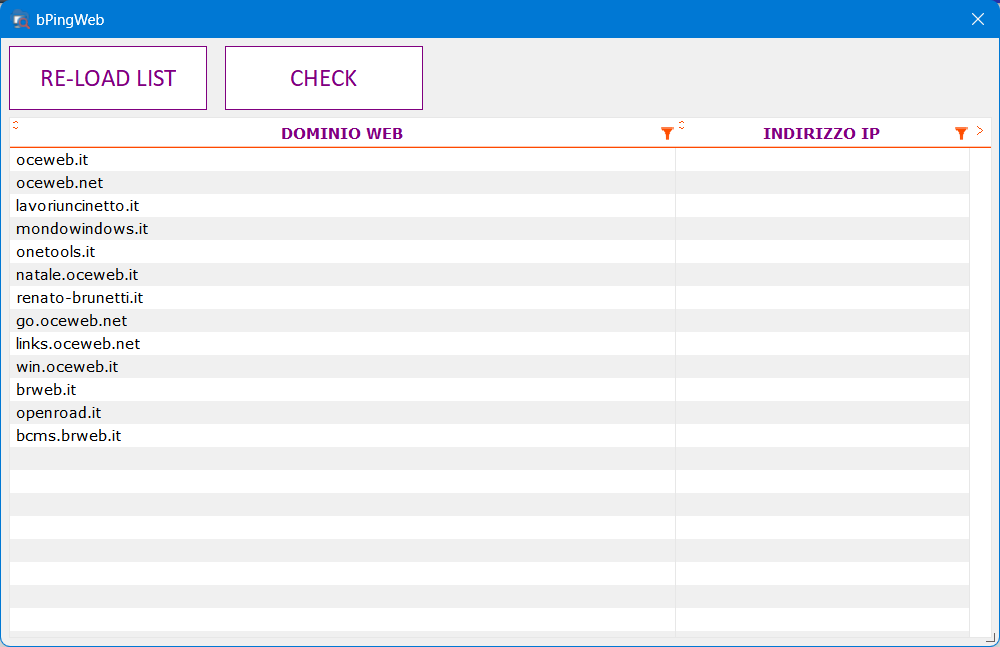Expand columns with the right chevron arrow
Screen dimensions: 1000x647
click(980, 131)
